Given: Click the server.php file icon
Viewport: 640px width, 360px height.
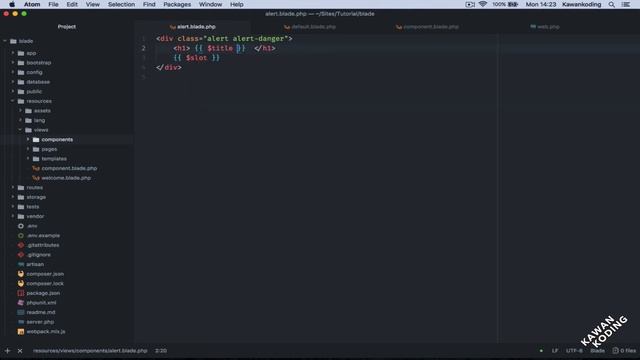Looking at the screenshot, I should 21,322.
